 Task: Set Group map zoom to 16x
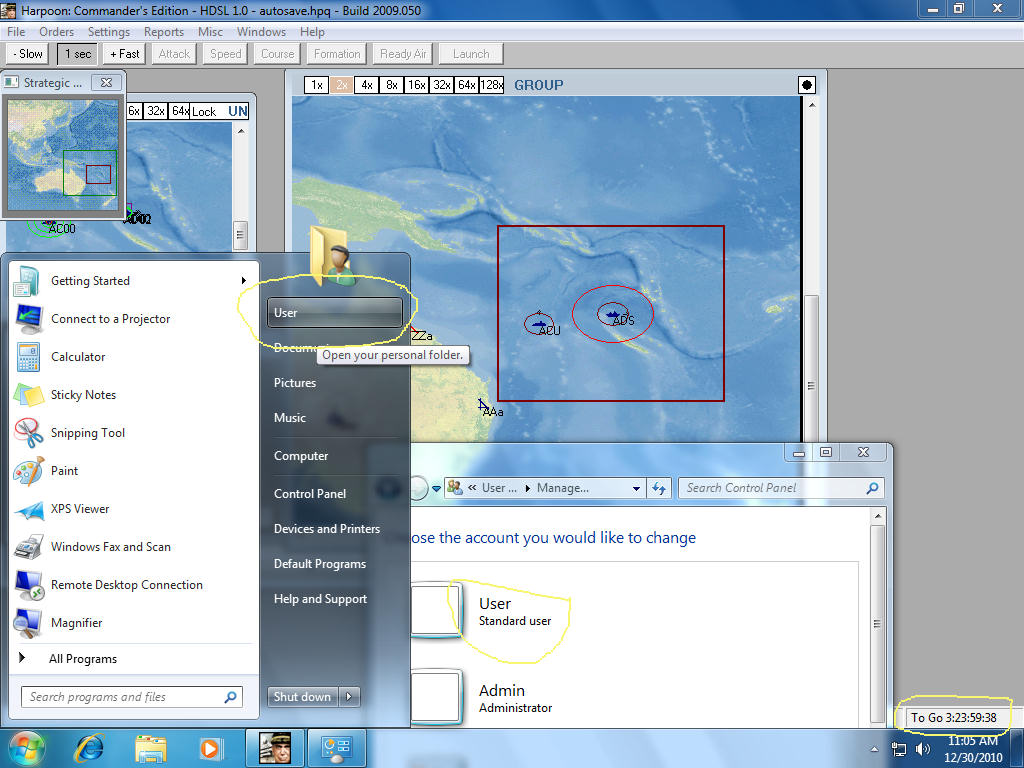pos(416,85)
